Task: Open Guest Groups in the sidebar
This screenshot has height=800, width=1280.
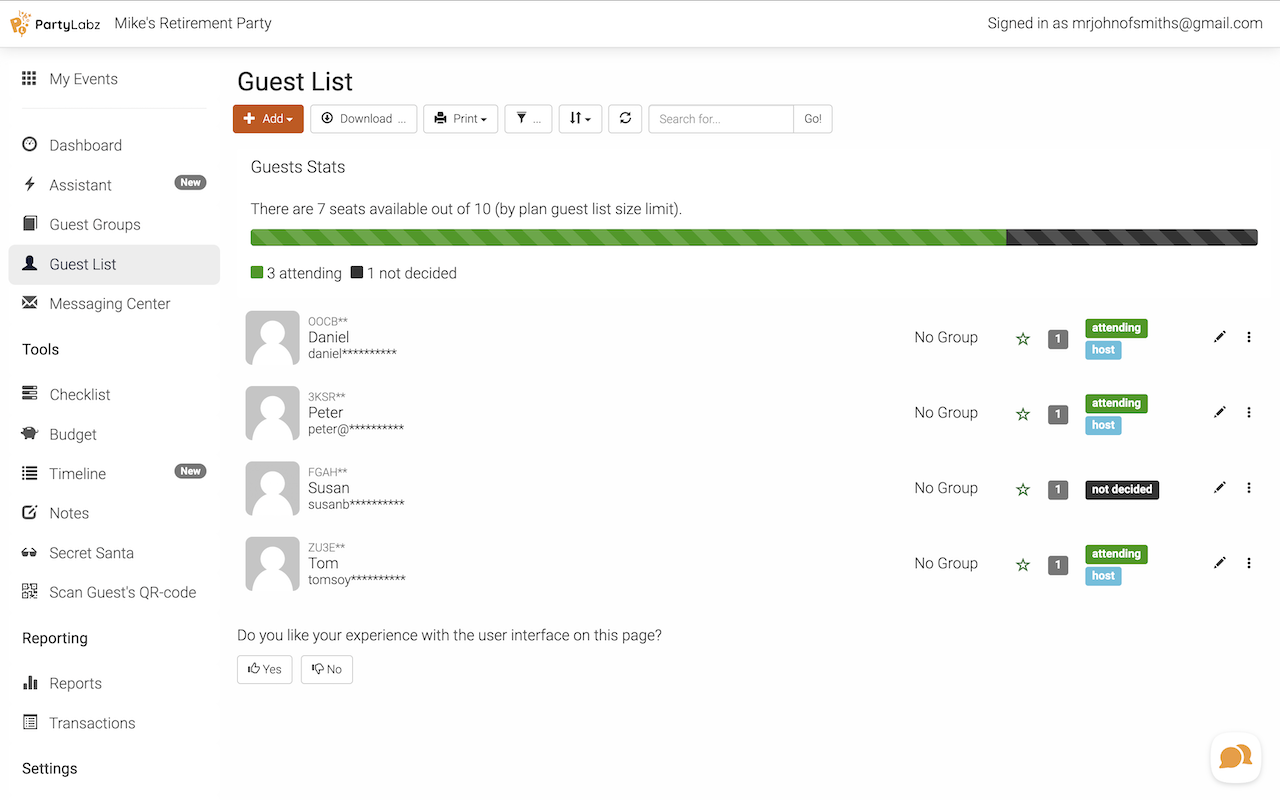Action: click(x=95, y=224)
